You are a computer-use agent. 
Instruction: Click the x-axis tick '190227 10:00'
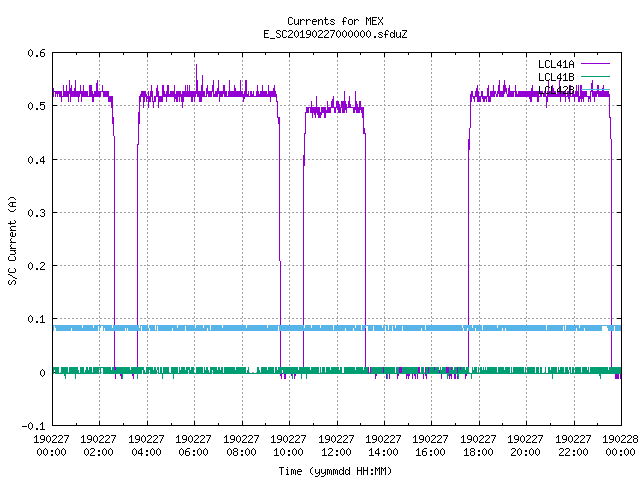coord(288,446)
